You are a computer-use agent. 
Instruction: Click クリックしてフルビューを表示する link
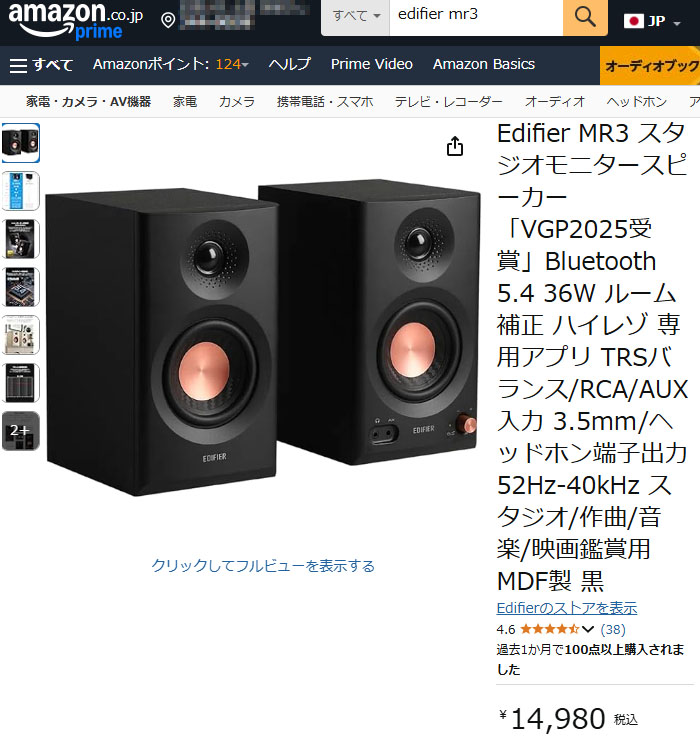[263, 565]
